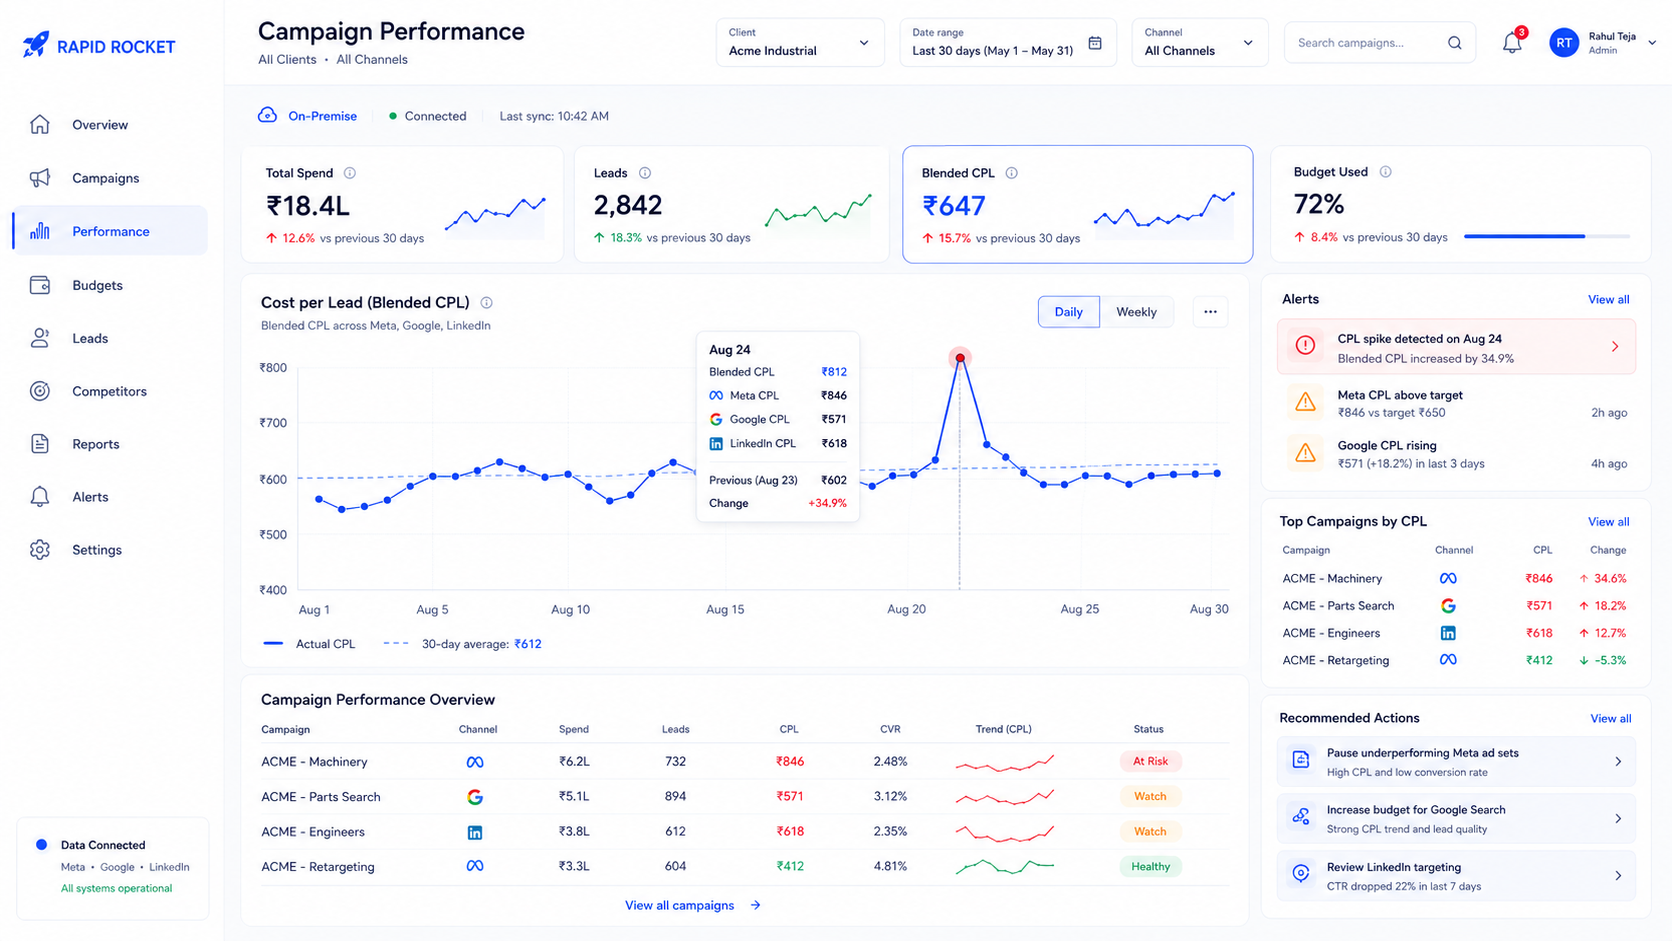Open Budgets in sidebar
This screenshot has height=941, width=1672.
[110, 285]
